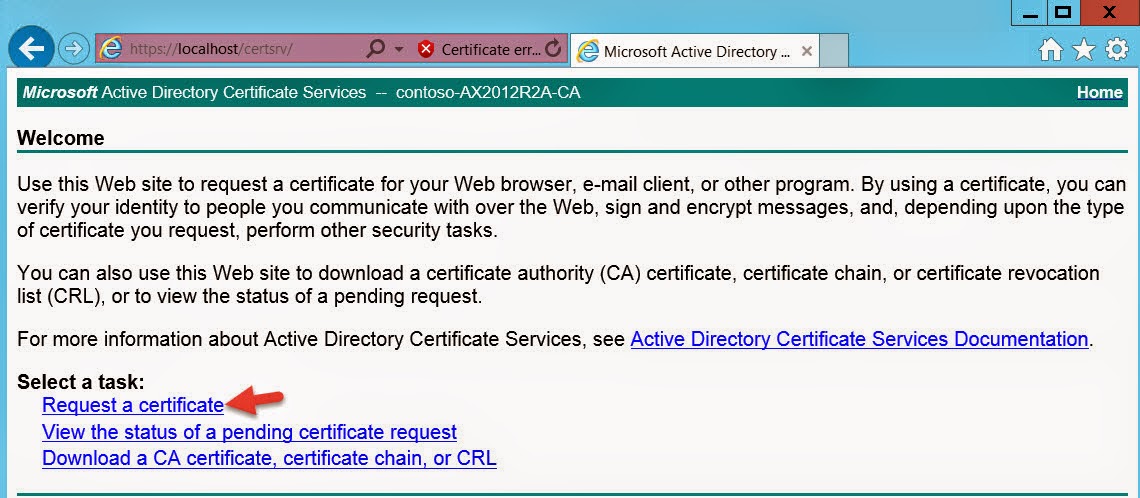Image resolution: width=1140 pixels, height=498 pixels.
Task: Maximize the browser window
Action: point(1064,12)
